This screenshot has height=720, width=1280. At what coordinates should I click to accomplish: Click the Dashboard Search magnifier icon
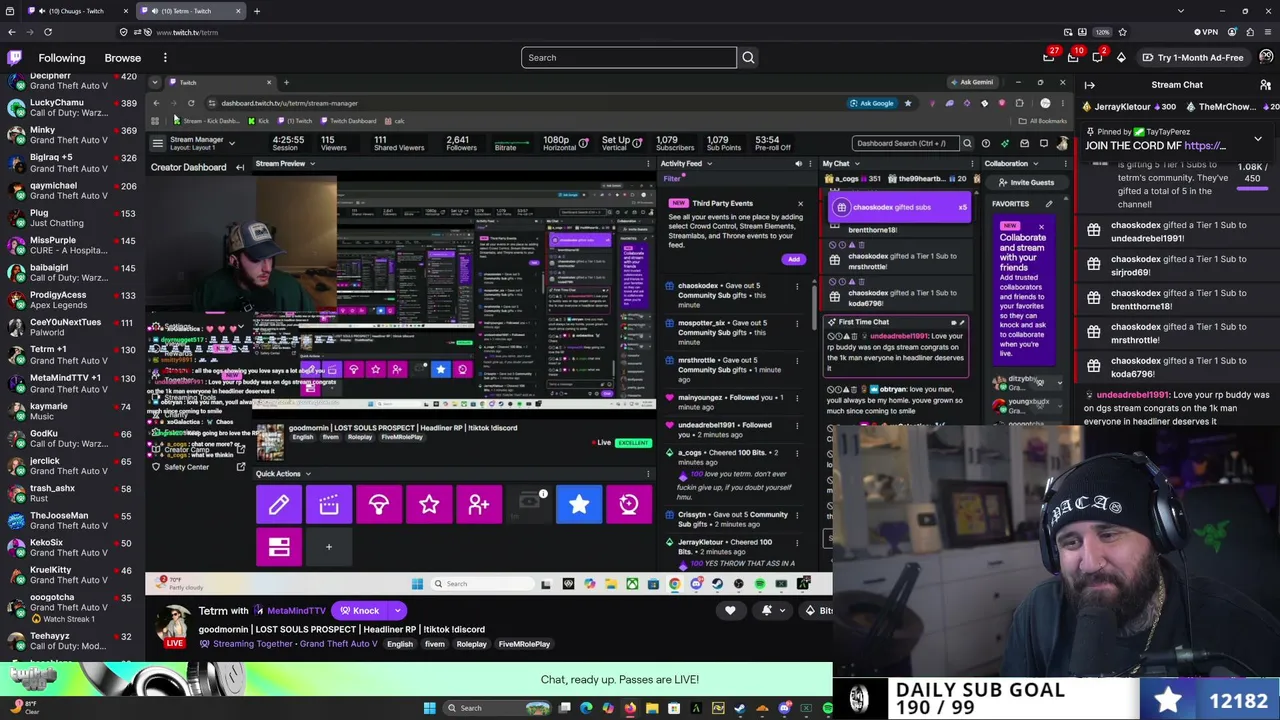pyautogui.click(x=966, y=143)
